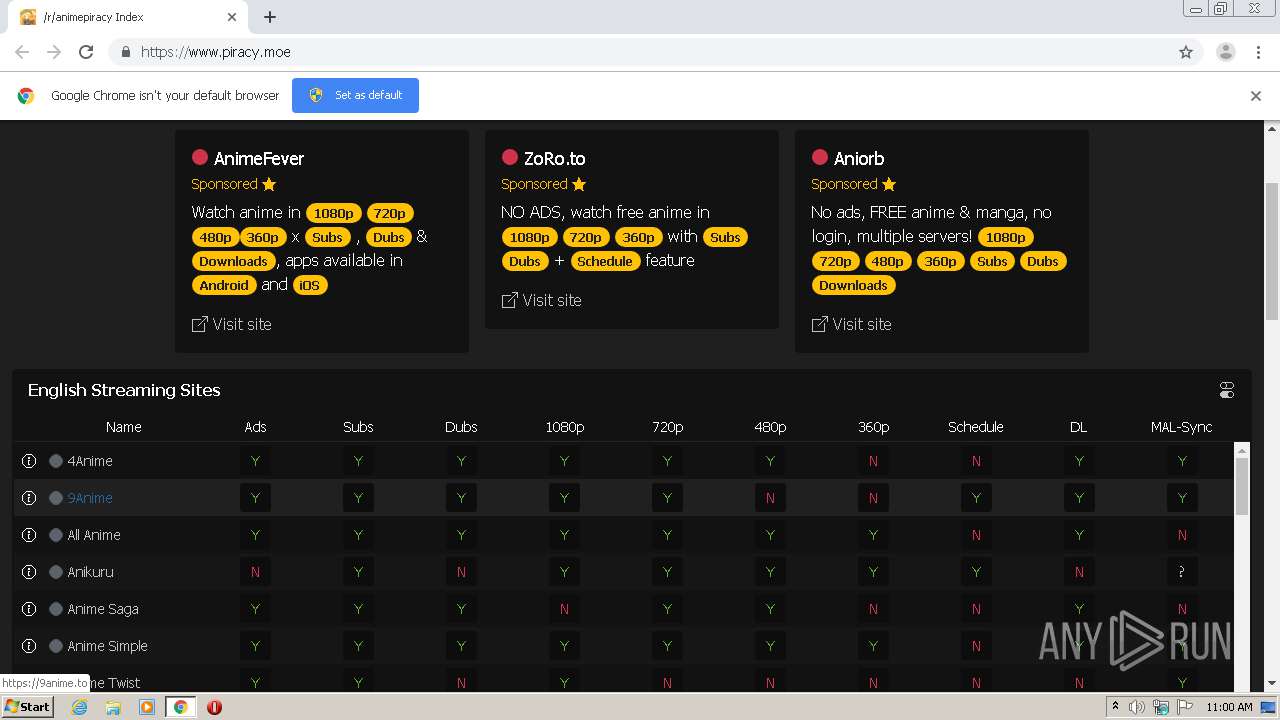Sort table by MAL-Sync column
1280x720 pixels.
[1181, 427]
